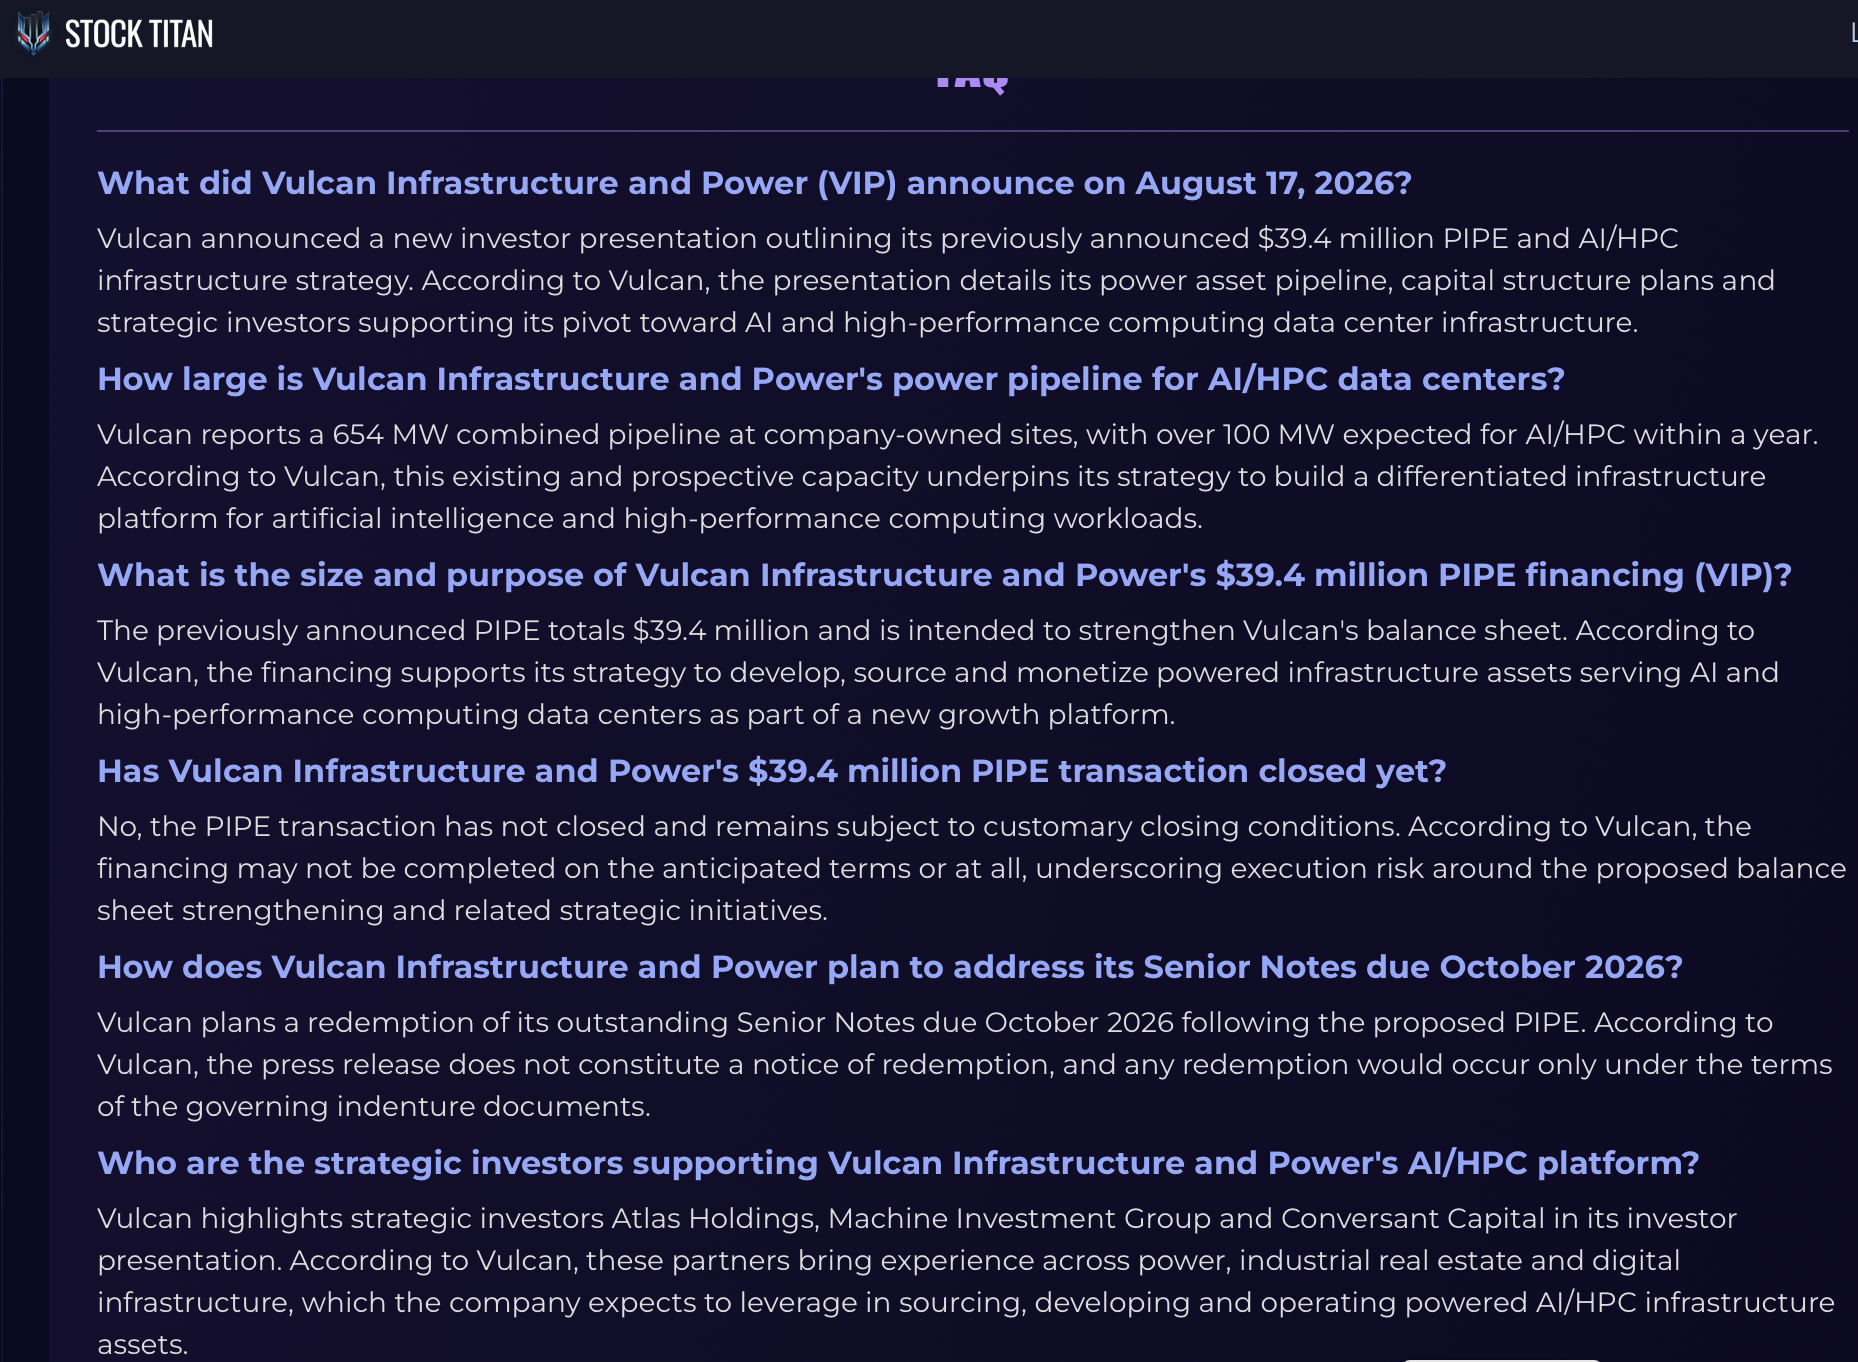Click the partially hidden FAQ section heading

click(x=971, y=84)
